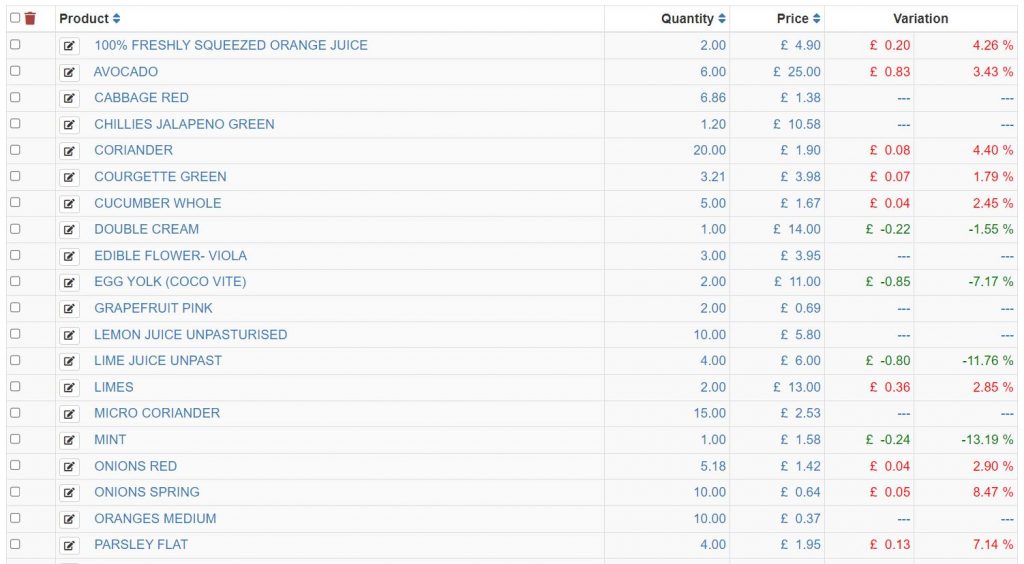Edit the LIMES entry using its icon
Image resolution: width=1024 pixels, height=564 pixels.
pos(69,388)
